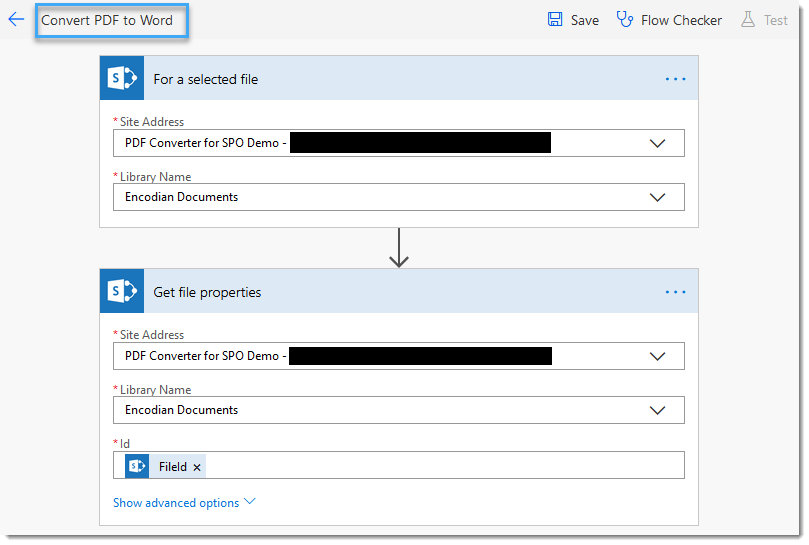Expand Library Name dropdown in For a selected file
809x545 pixels.
657,197
